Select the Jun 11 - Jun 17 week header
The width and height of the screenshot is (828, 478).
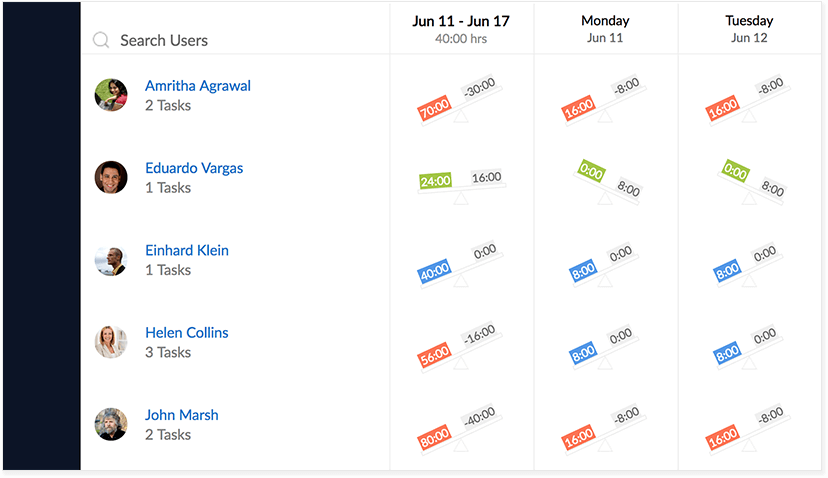(461, 29)
